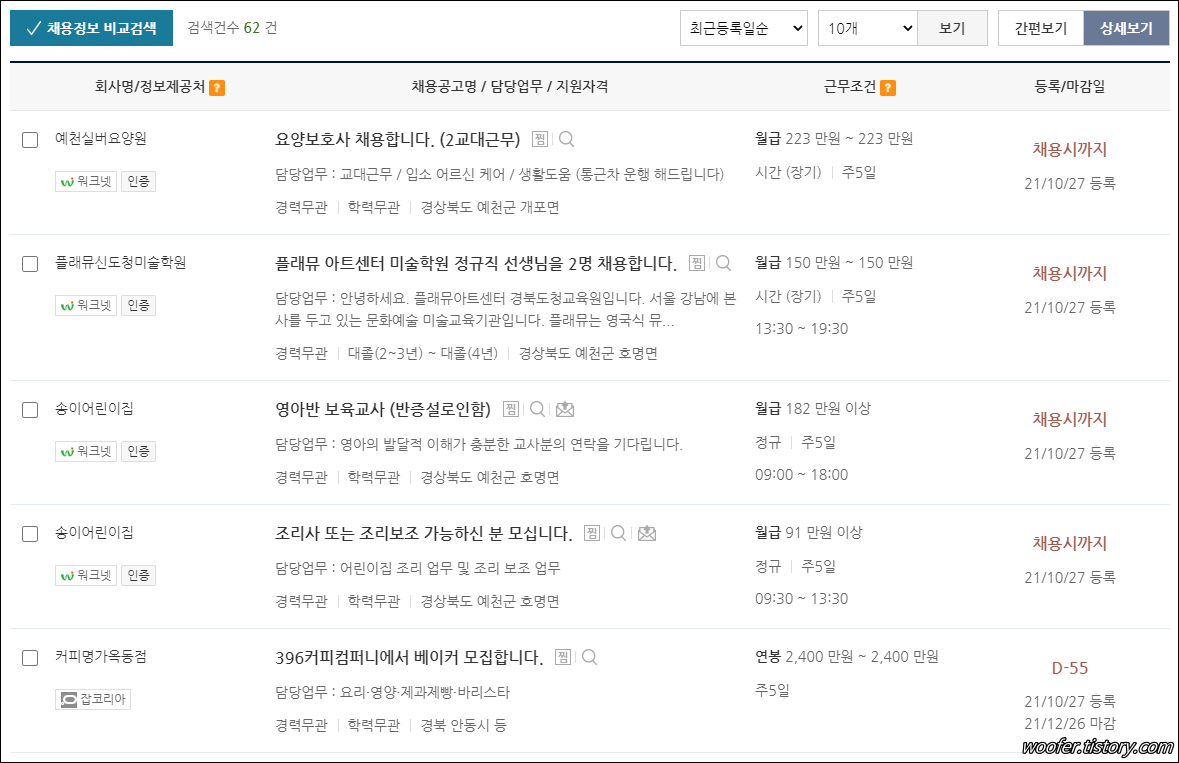Image resolution: width=1179 pixels, height=763 pixels.
Task: Click 인증 badge under 플래뮤신도청미술학원
Action: pos(138,305)
